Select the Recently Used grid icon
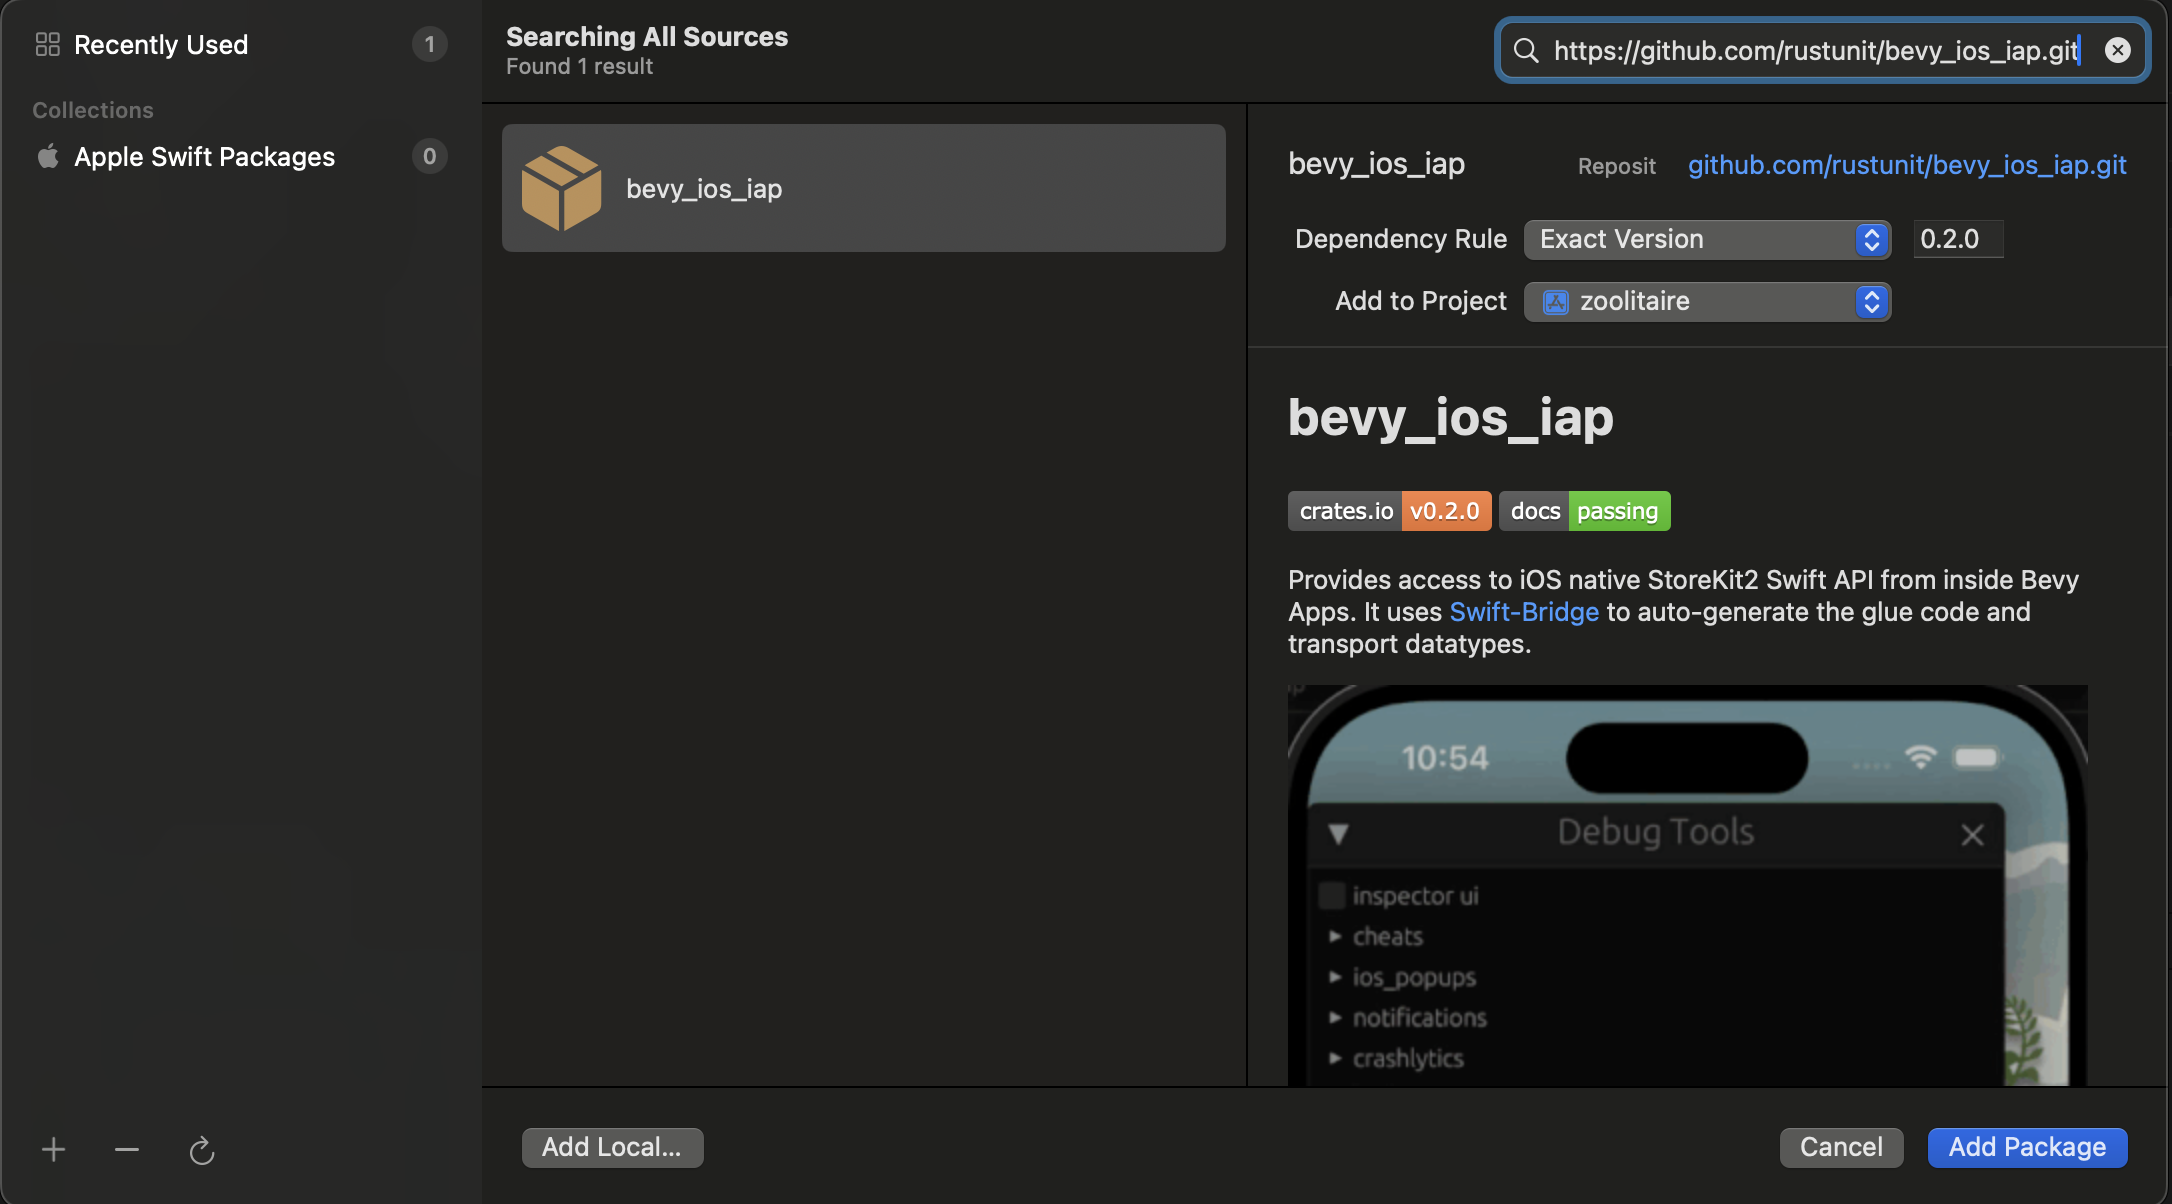Viewport: 2172px width, 1204px height. tap(47, 44)
